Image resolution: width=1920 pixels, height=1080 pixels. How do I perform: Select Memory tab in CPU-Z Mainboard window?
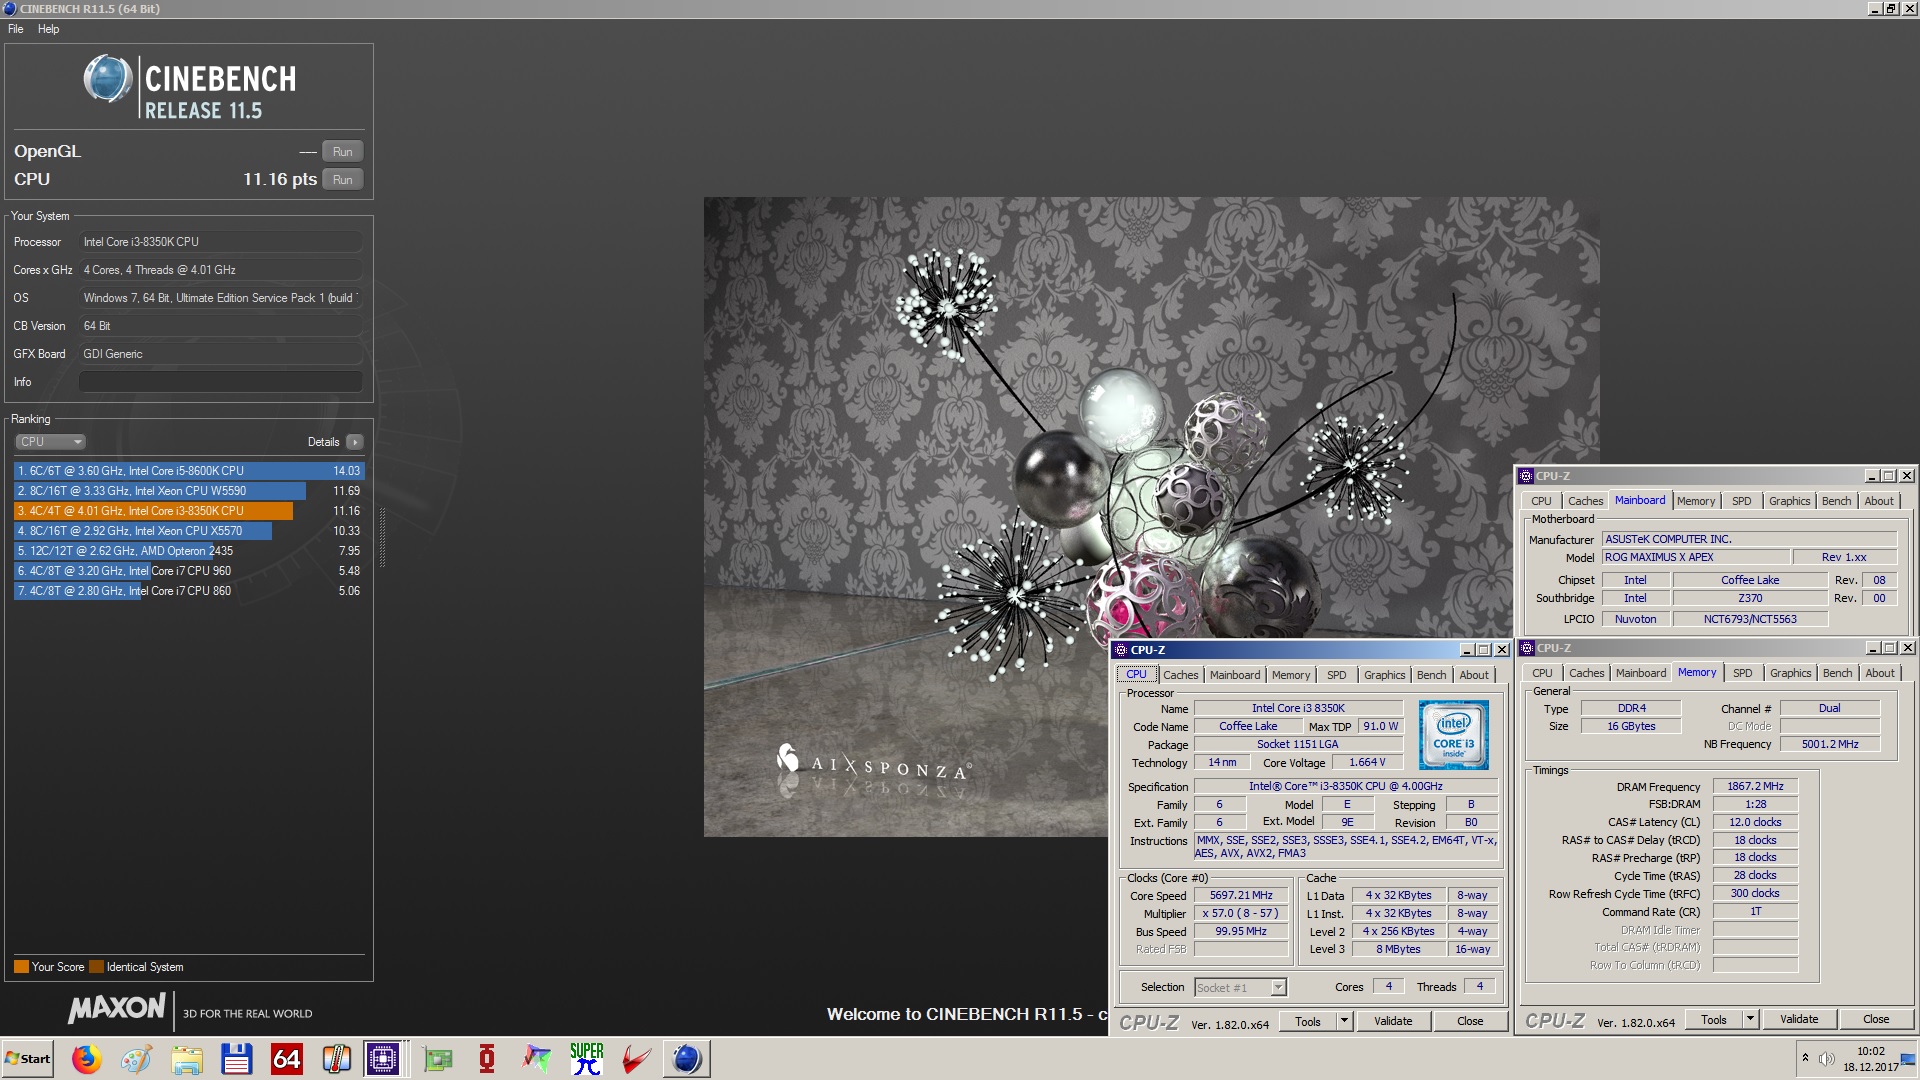point(1696,501)
